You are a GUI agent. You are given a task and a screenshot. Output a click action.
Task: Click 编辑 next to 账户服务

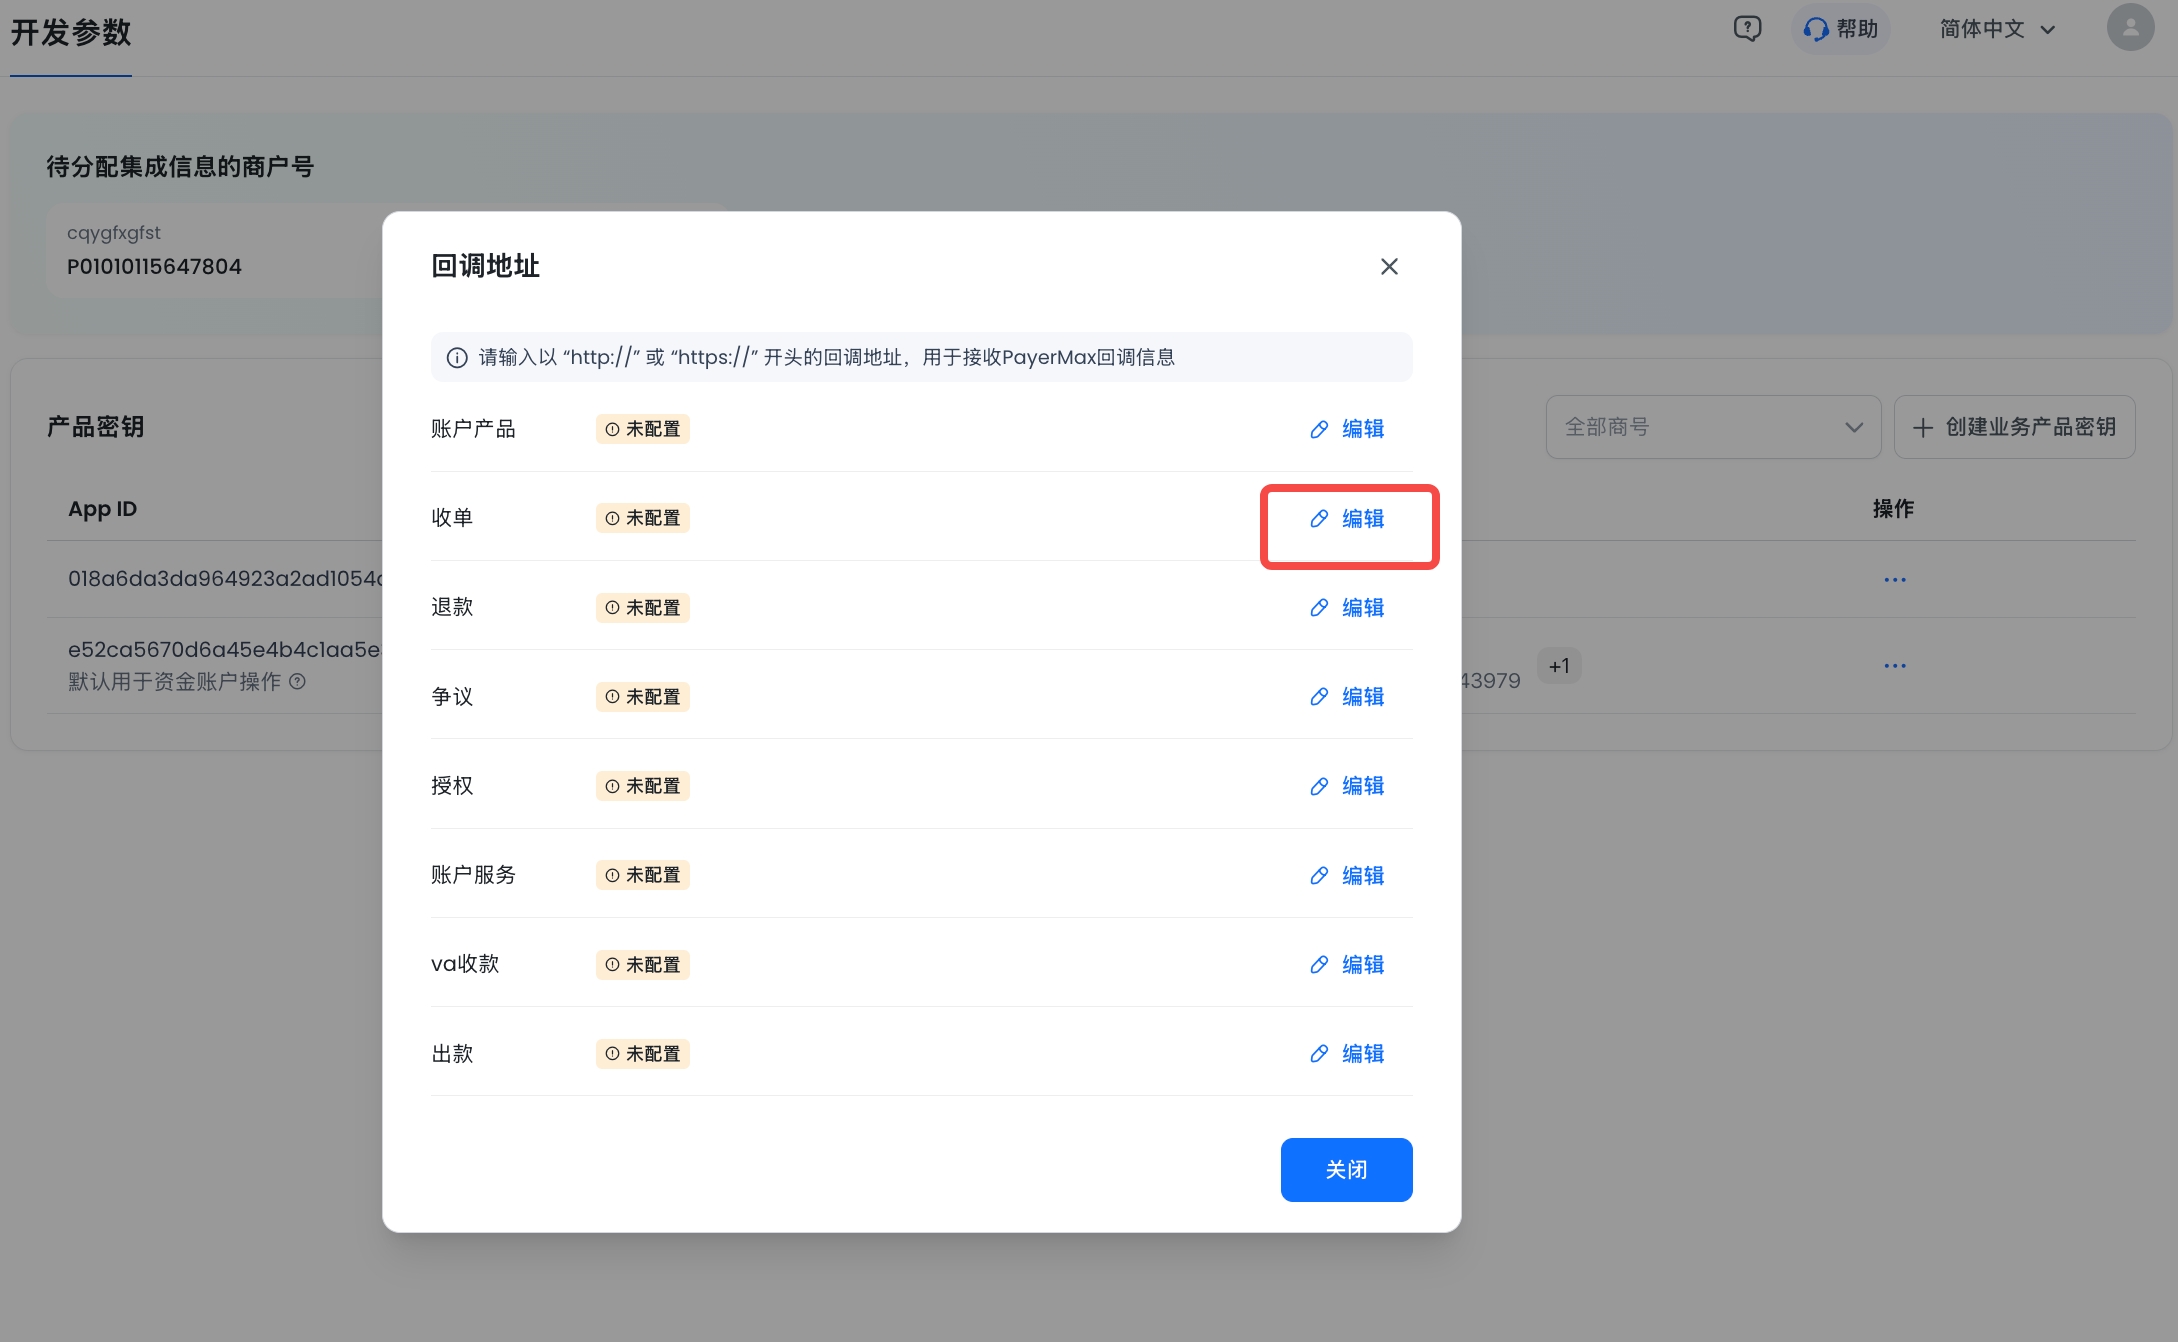click(x=1361, y=875)
